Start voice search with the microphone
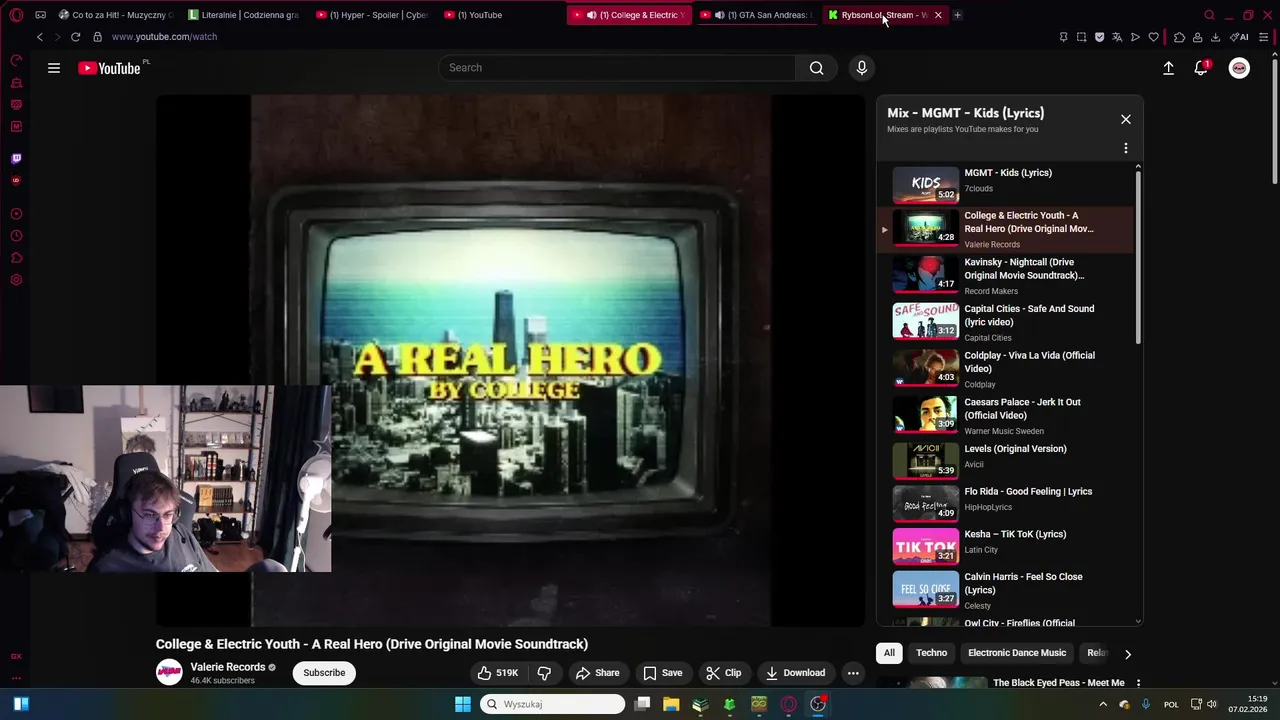The image size is (1280, 720). click(x=862, y=68)
